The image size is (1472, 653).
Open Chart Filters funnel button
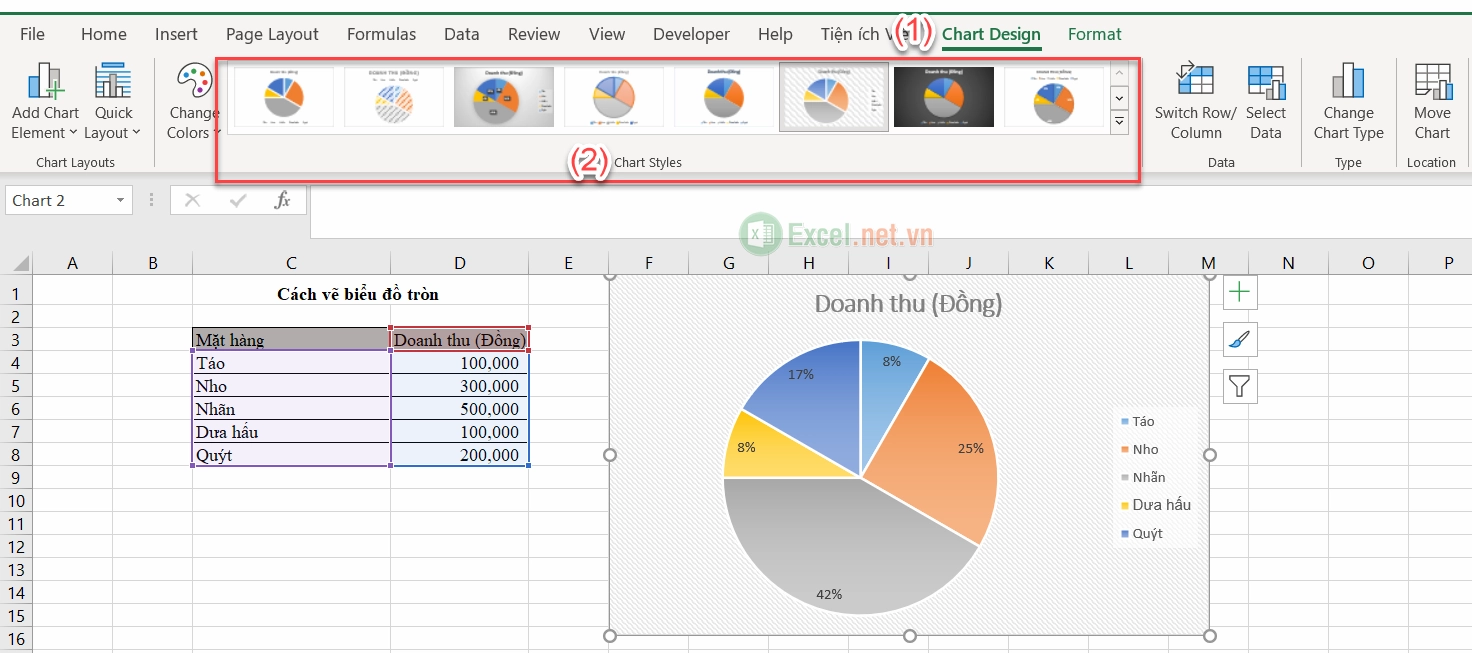point(1240,386)
